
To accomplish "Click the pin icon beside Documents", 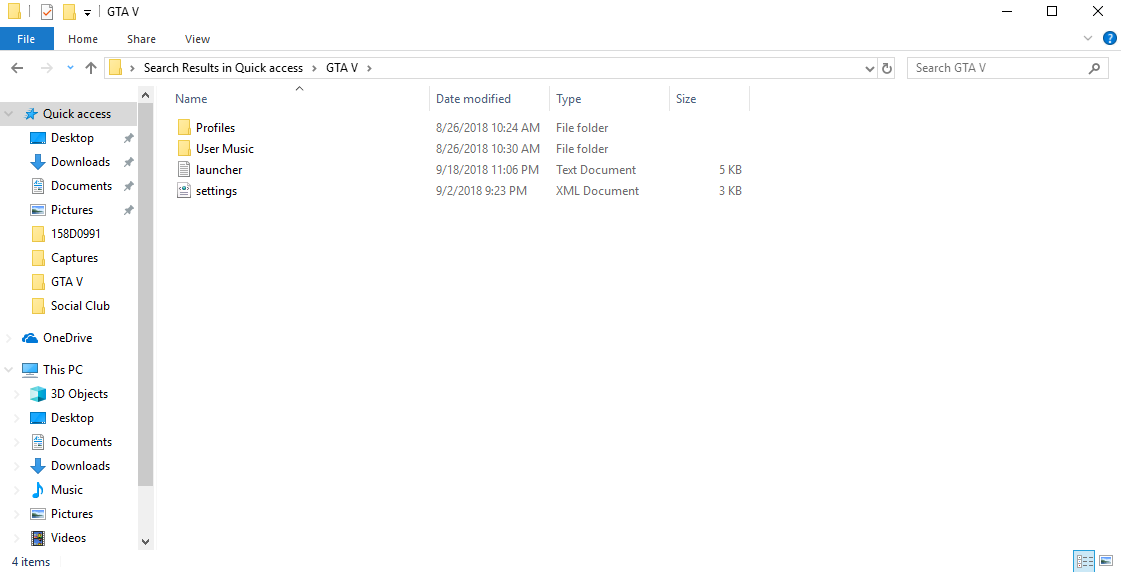I will click(x=129, y=186).
